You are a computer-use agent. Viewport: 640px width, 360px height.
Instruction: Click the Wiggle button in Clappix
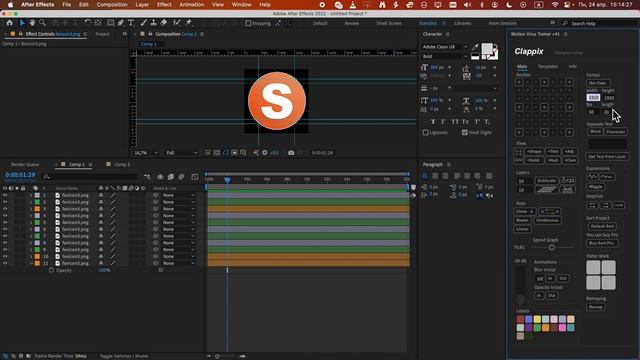596,187
